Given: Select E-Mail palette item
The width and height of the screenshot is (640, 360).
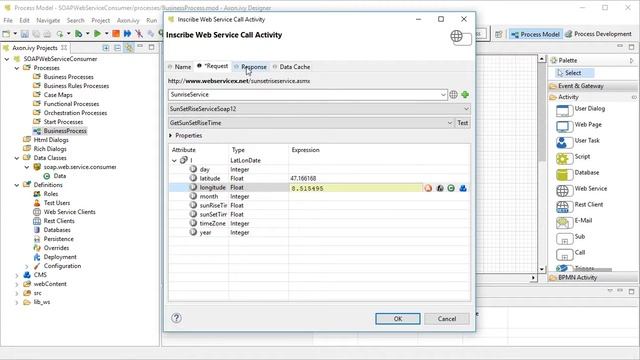Looking at the screenshot, I should [574, 221].
